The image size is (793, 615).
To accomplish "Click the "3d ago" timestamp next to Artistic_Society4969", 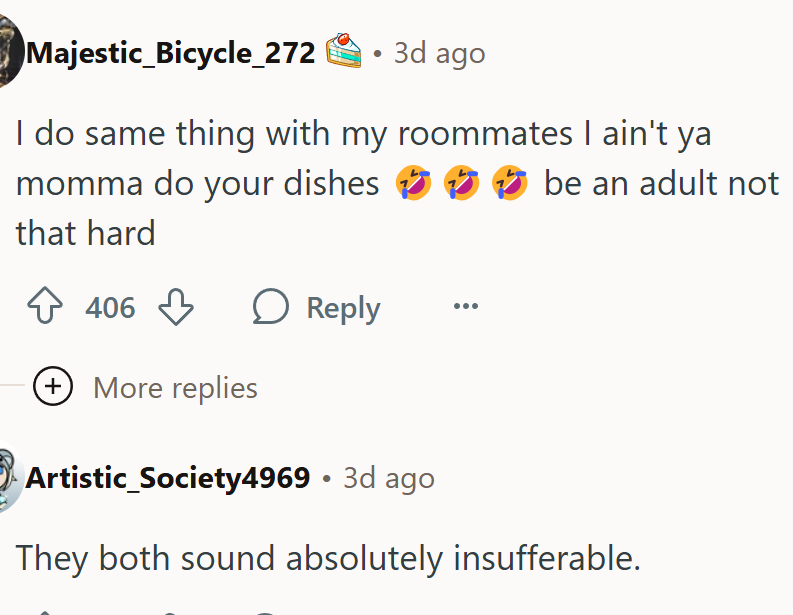I will tap(388, 478).
